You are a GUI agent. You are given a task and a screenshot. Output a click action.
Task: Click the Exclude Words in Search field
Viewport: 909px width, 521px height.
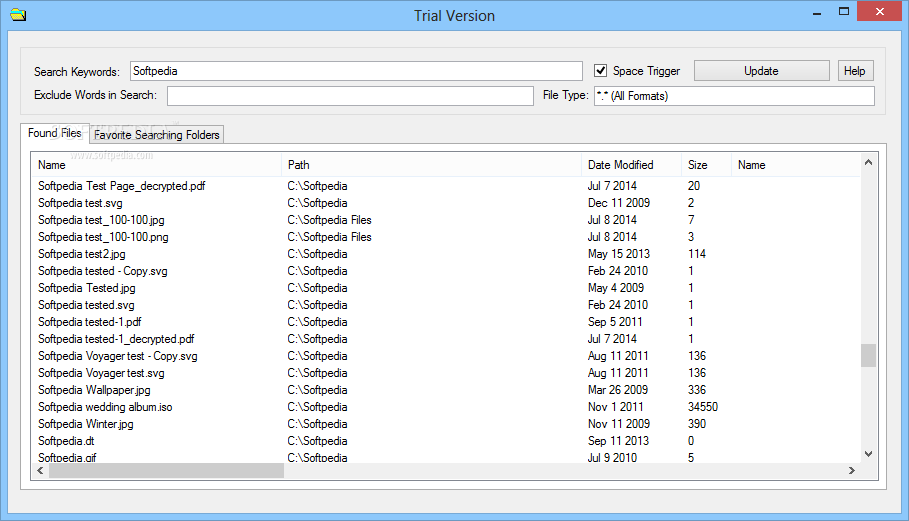coord(350,96)
